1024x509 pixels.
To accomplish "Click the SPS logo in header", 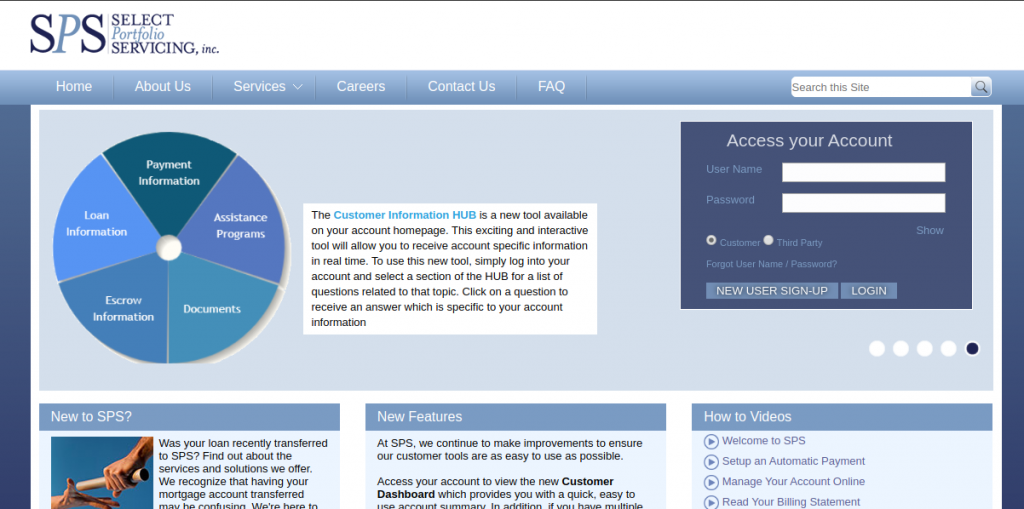I will pyautogui.click(x=123, y=34).
